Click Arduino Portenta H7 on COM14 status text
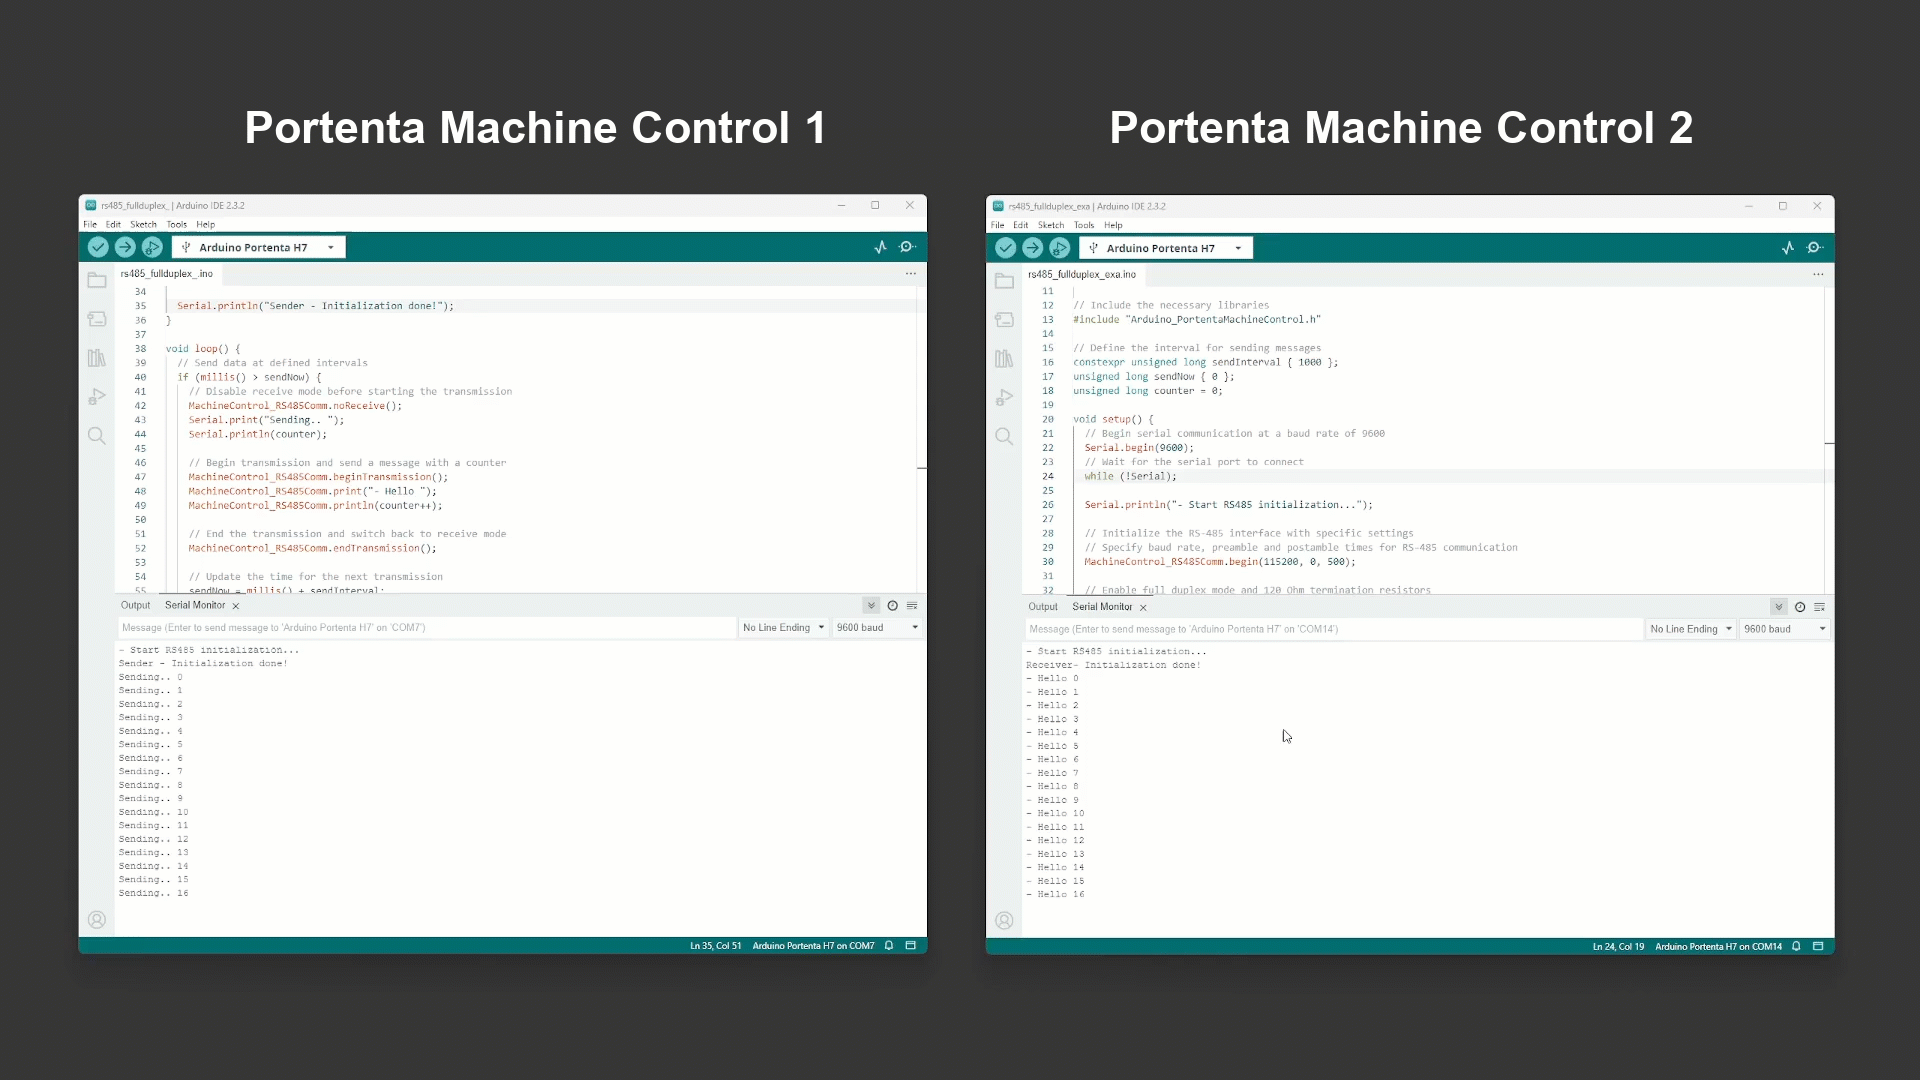Image resolution: width=1920 pixels, height=1080 pixels. (1718, 947)
